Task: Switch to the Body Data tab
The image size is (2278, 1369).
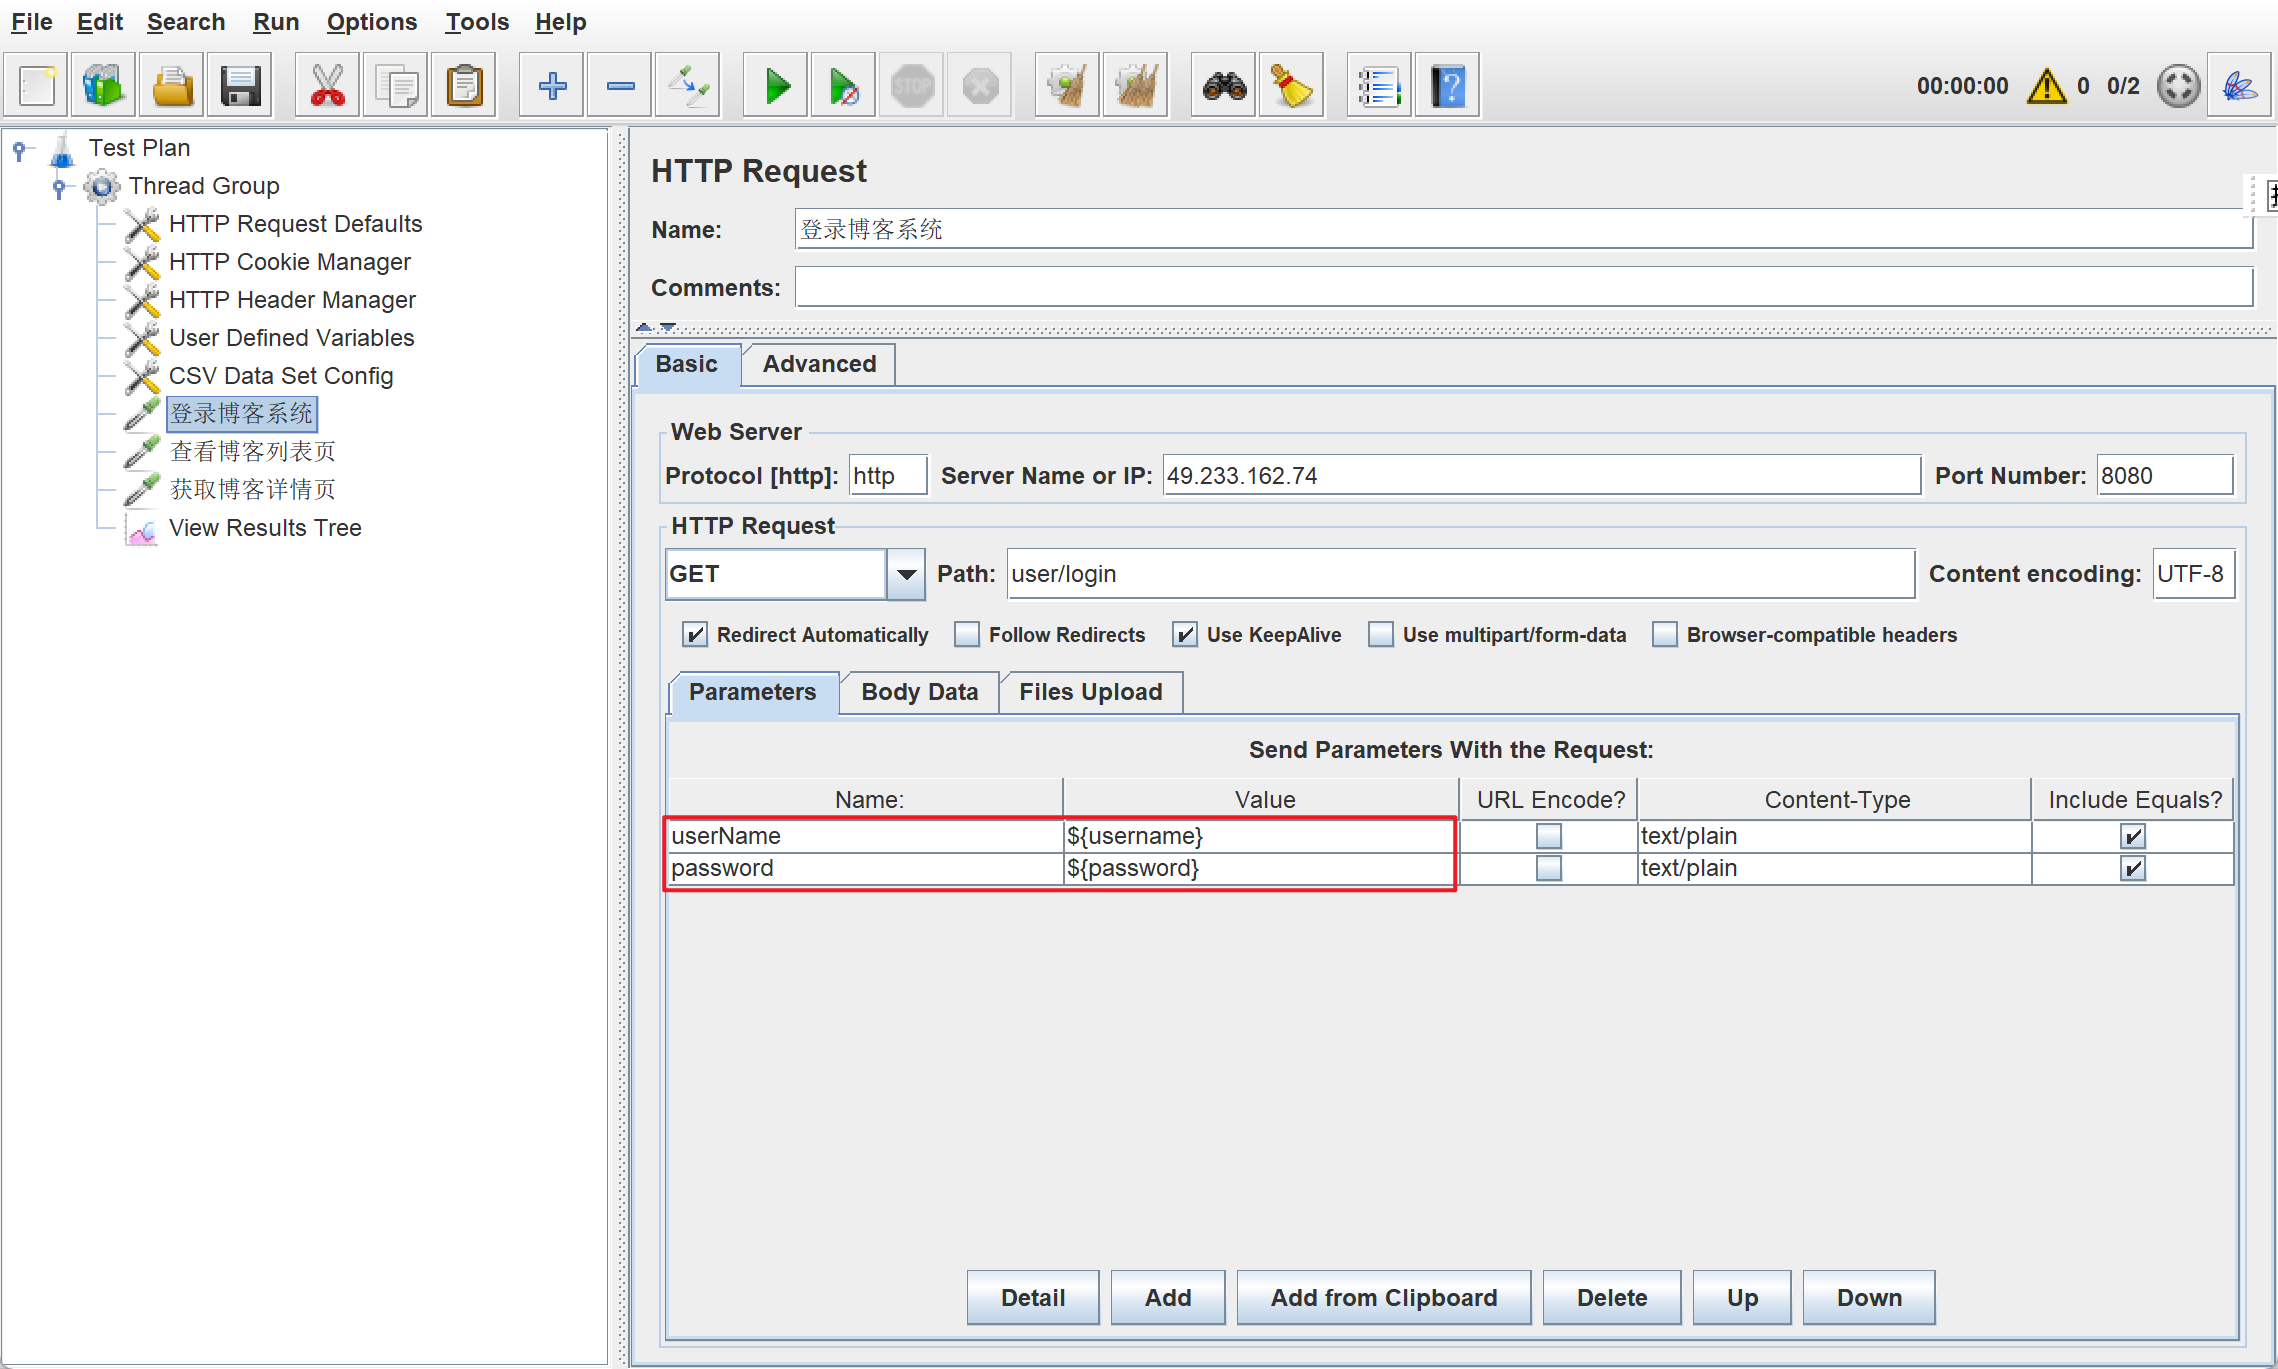Action: (x=919, y=692)
